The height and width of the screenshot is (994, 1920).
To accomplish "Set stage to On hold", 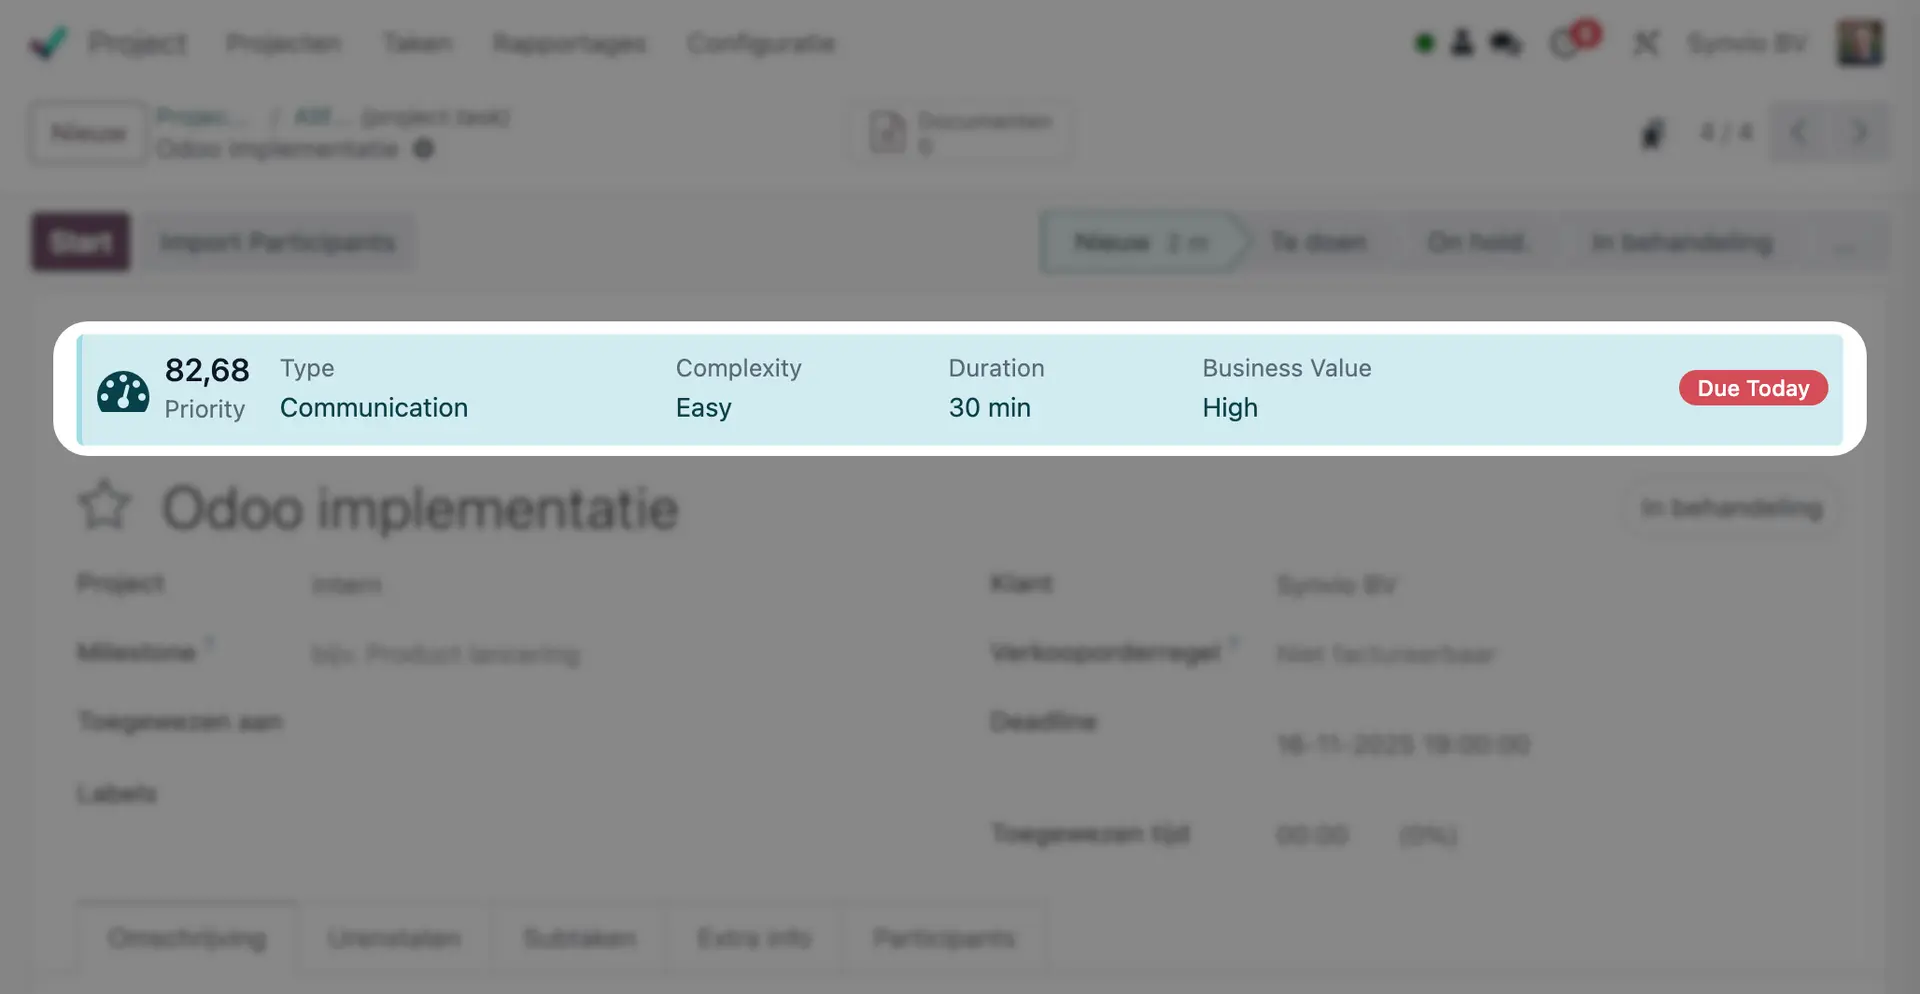I will (1476, 242).
